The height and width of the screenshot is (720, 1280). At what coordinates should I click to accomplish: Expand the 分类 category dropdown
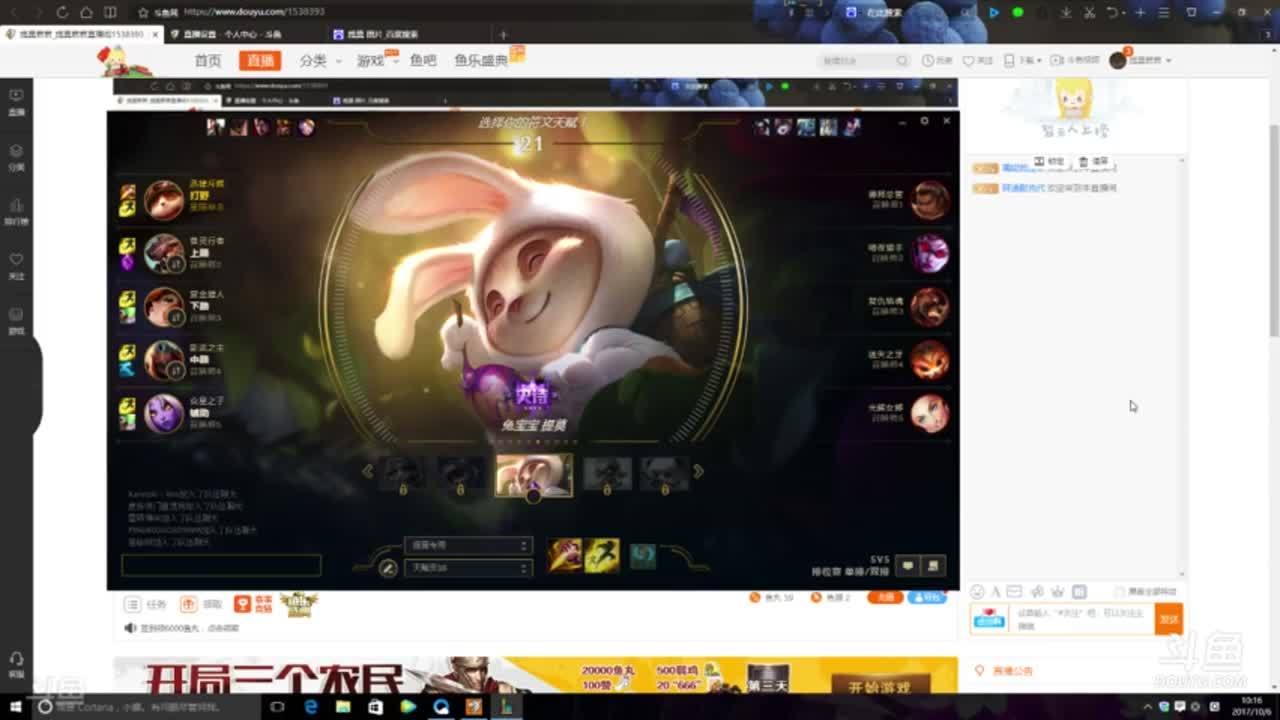318,61
